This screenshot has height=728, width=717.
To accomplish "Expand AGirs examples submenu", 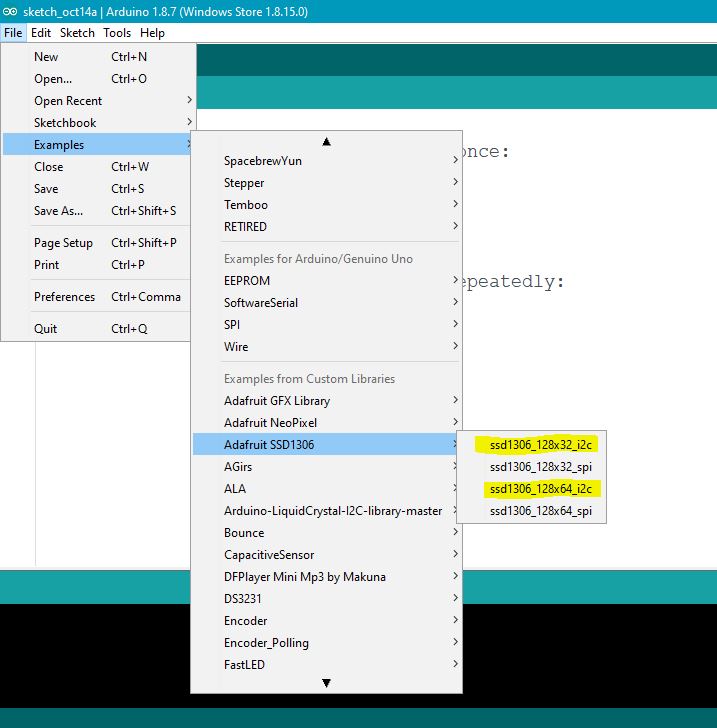I will click(325, 467).
